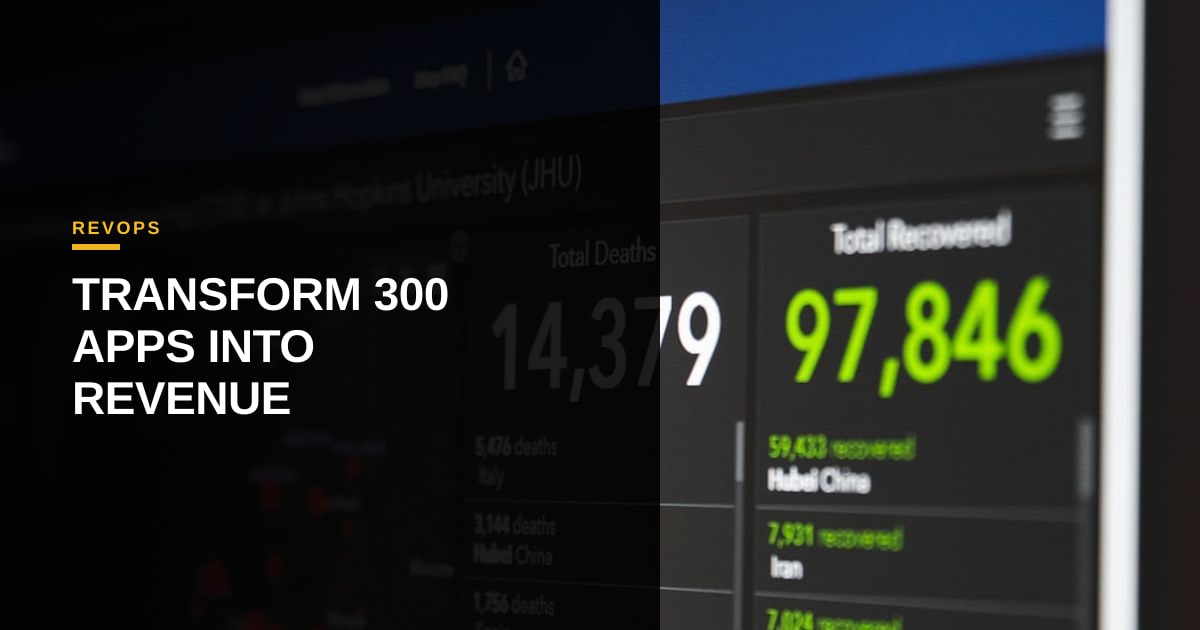Image resolution: width=1200 pixels, height=630 pixels.
Task: Click the Transform 300 Apps Into Revenue headline
Action: click(x=260, y=347)
